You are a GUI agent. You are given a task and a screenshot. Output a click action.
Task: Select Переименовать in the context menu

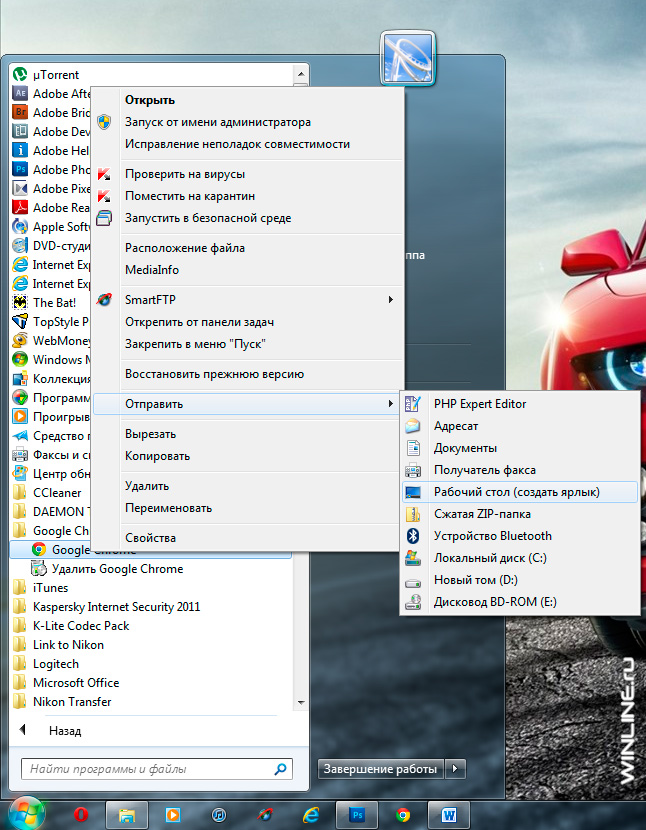pos(248,508)
